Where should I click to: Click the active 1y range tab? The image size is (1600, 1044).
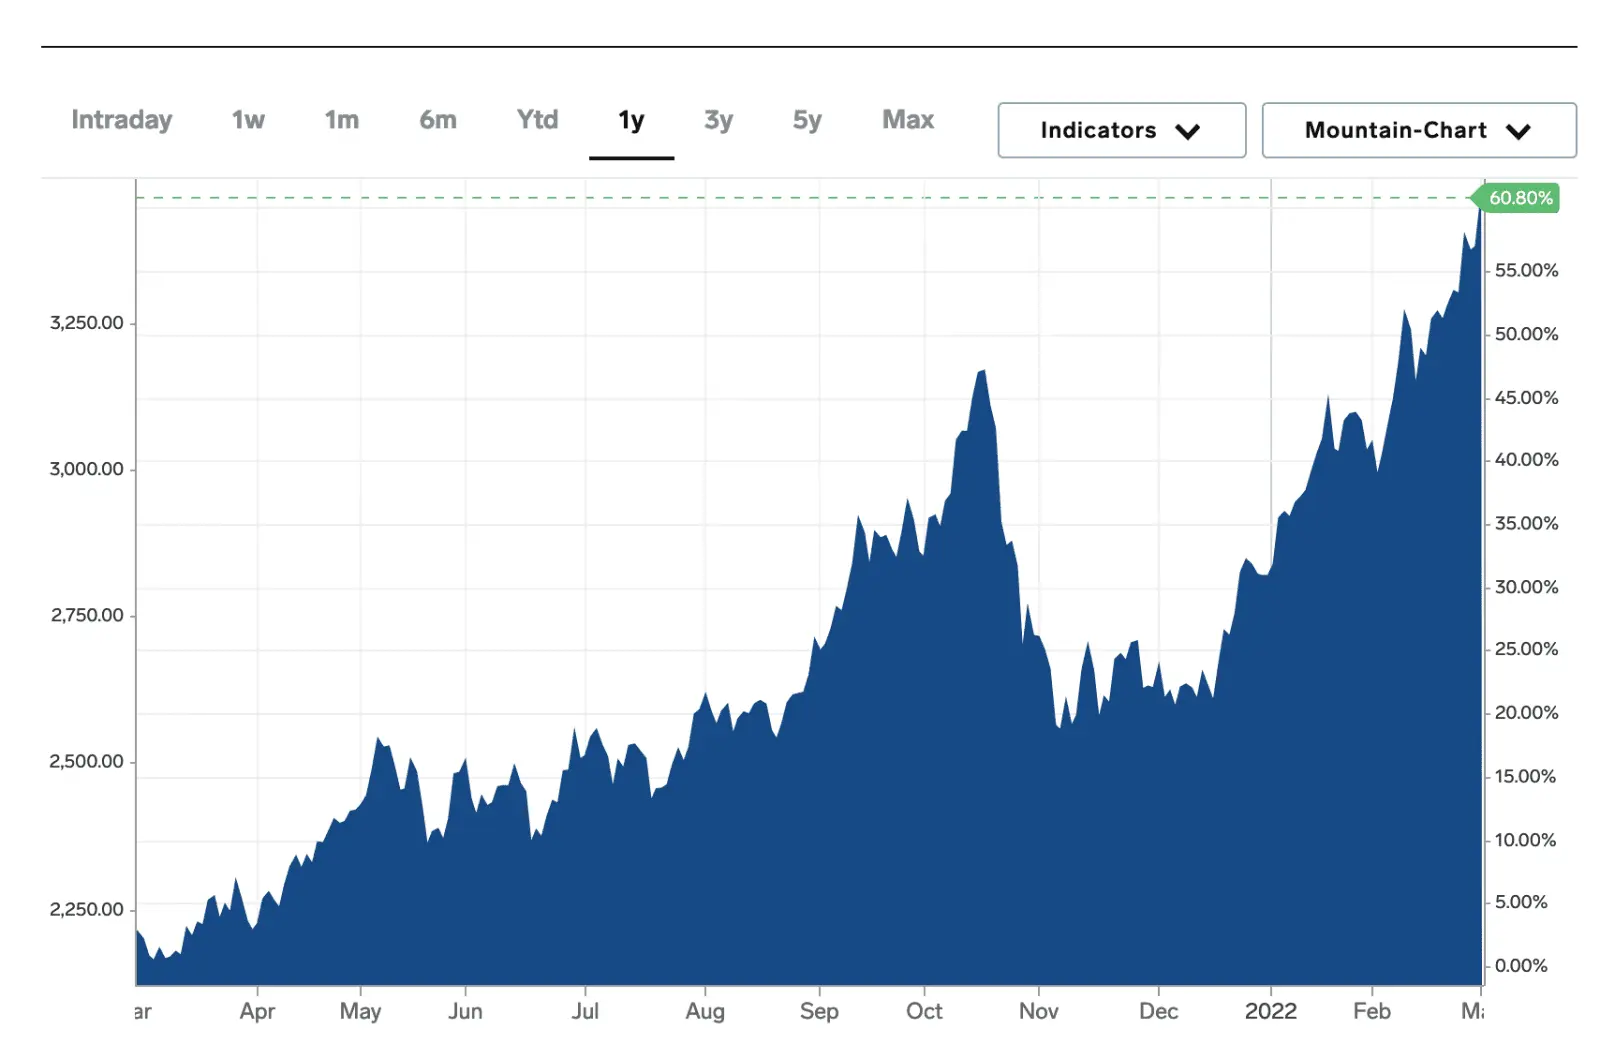tap(631, 121)
